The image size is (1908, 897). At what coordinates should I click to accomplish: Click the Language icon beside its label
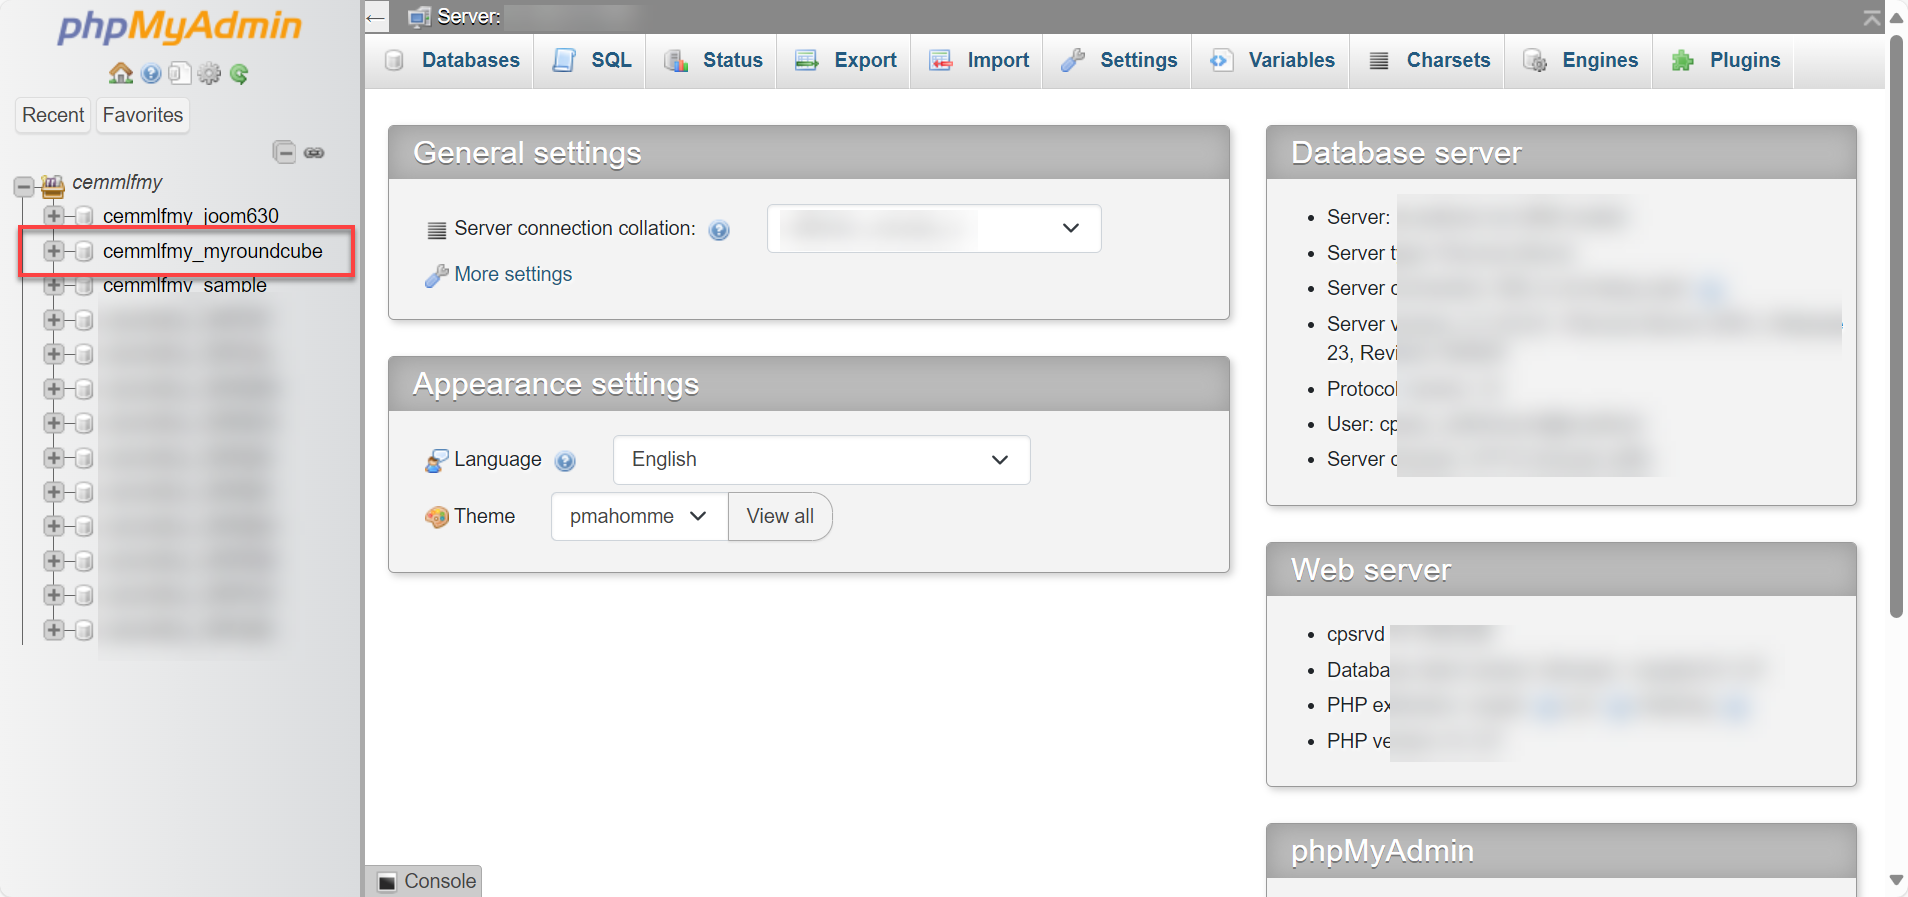pos(437,460)
